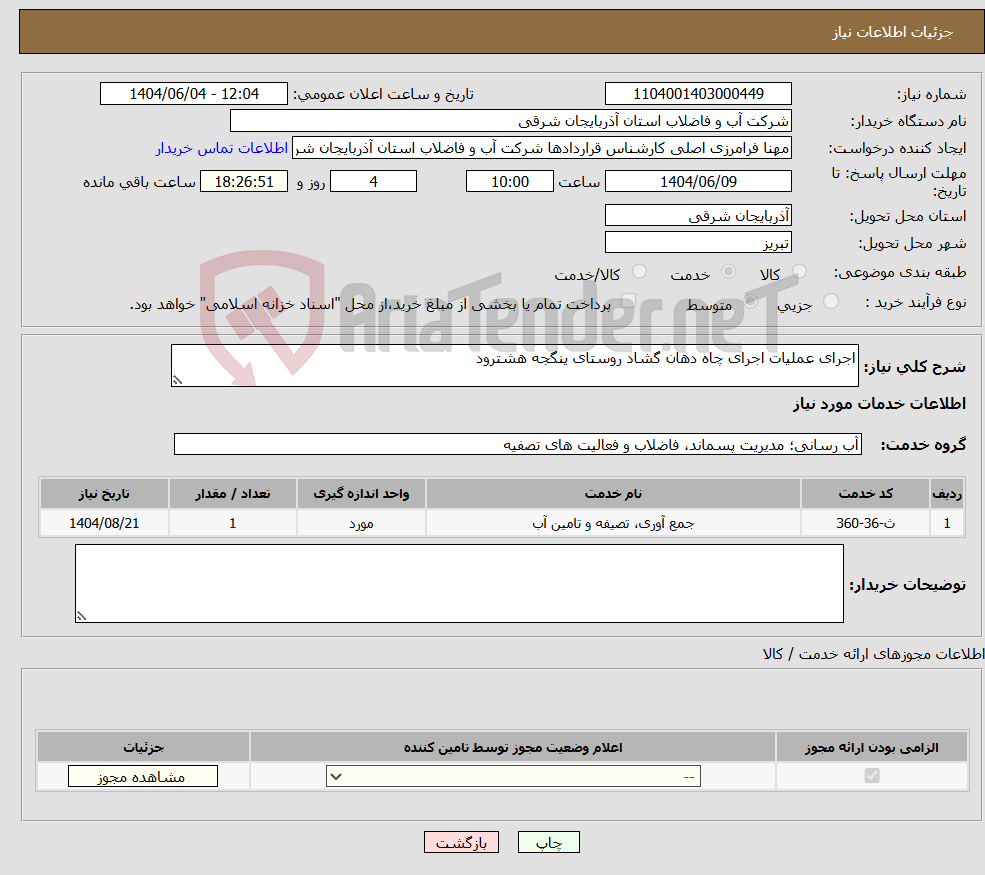Select the خدمت radio option

(x=729, y=271)
